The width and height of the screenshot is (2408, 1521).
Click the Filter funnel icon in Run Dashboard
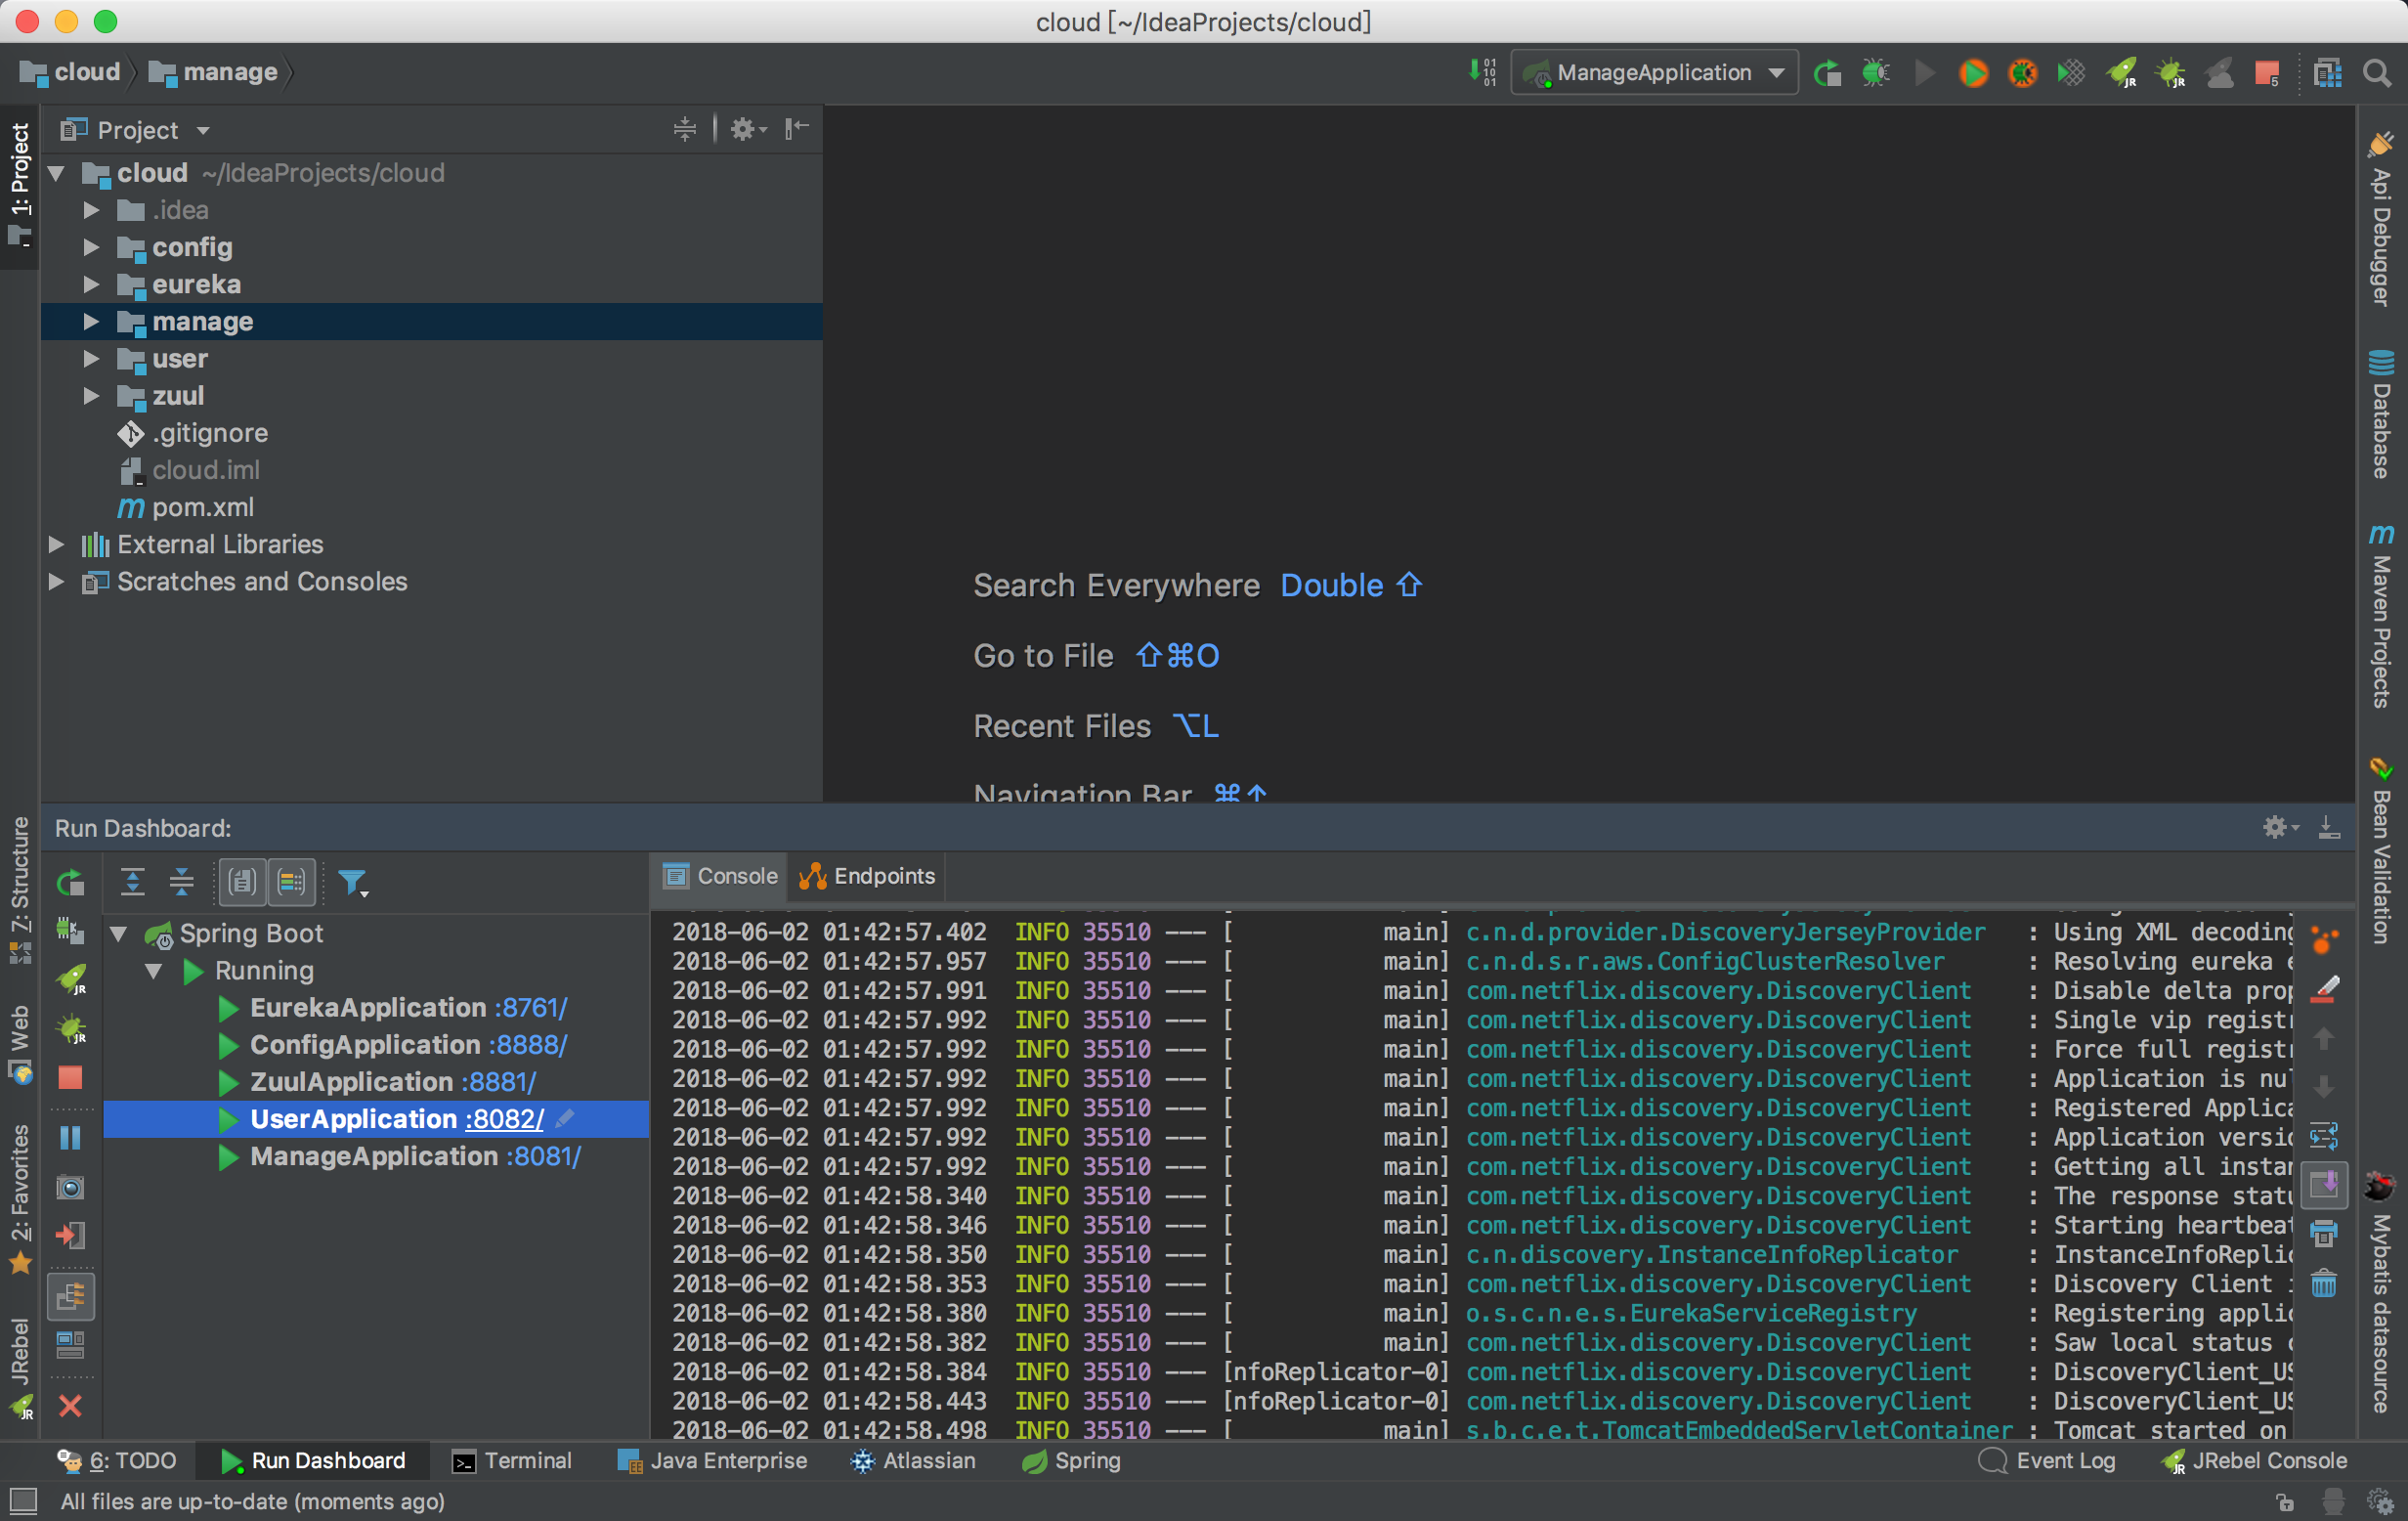[351, 882]
